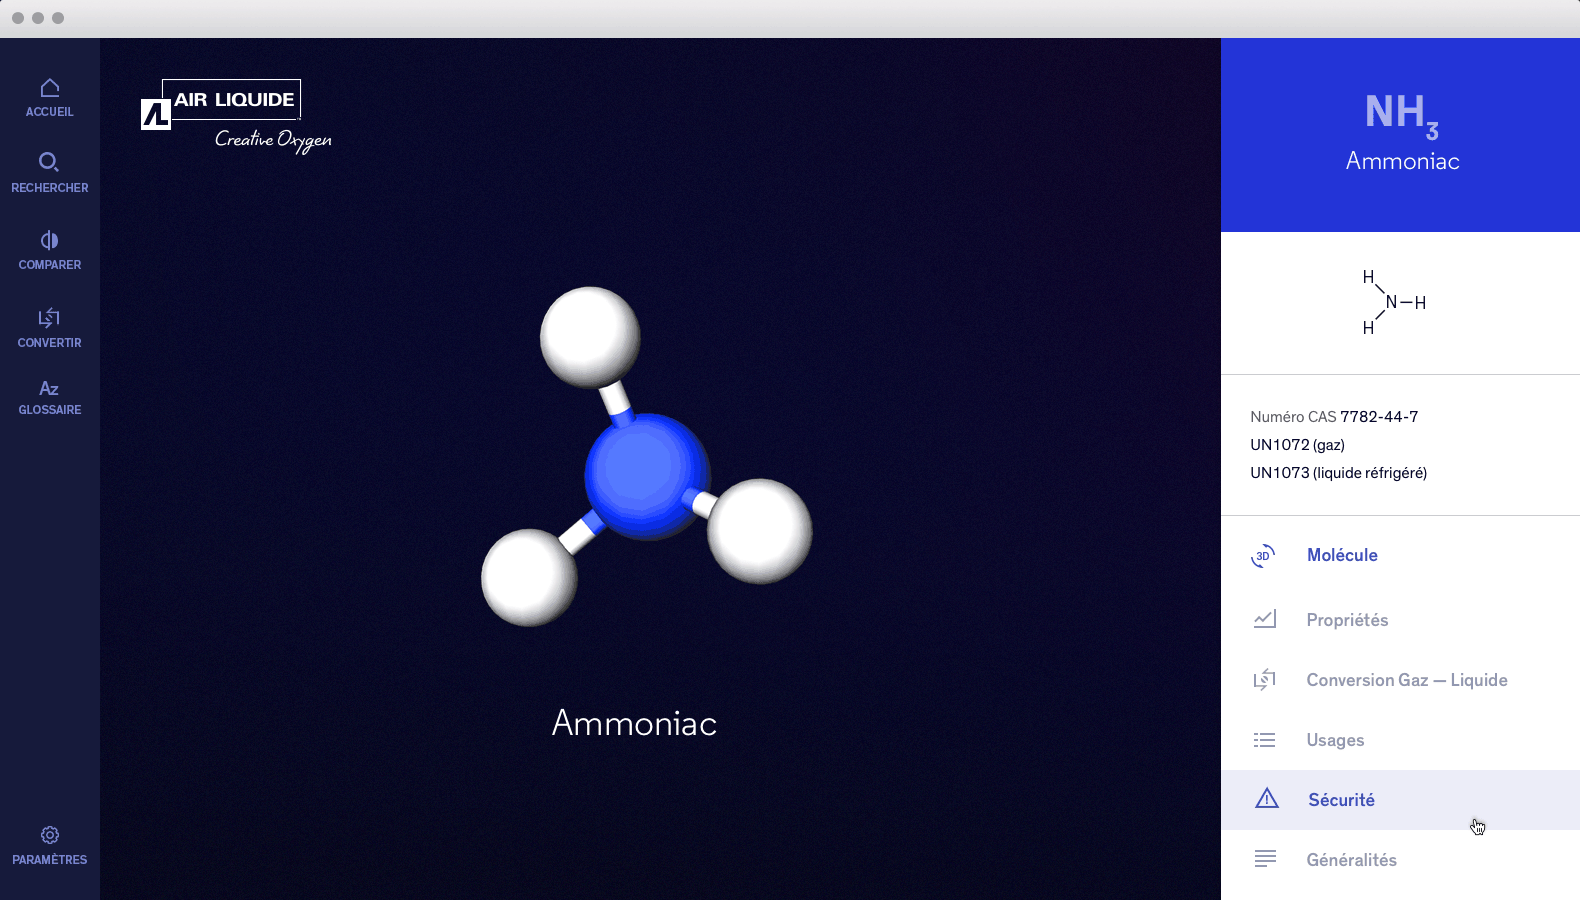Click the 3D Molécule rotation icon
The width and height of the screenshot is (1580, 900).
click(x=1263, y=556)
